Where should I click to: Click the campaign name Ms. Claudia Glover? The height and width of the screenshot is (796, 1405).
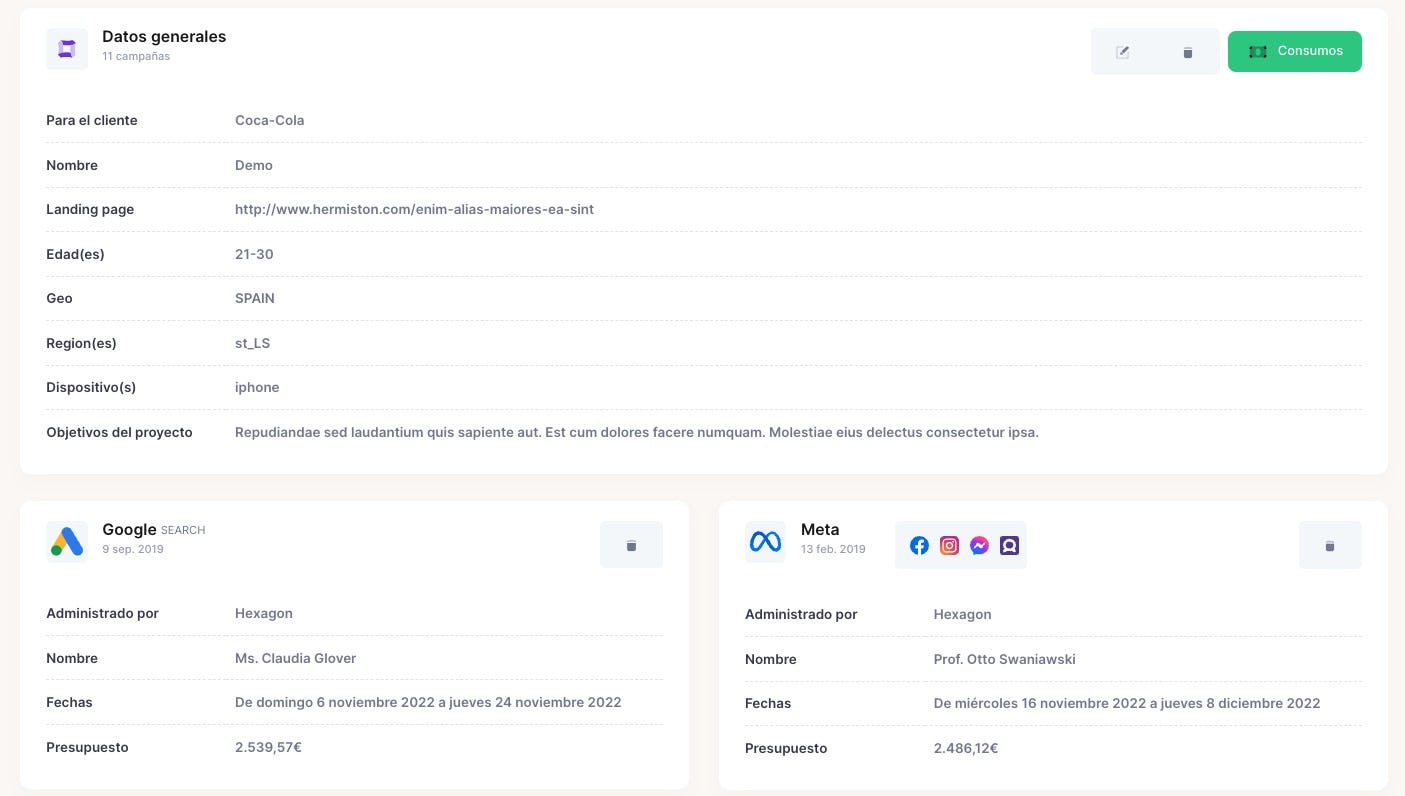[x=295, y=658]
